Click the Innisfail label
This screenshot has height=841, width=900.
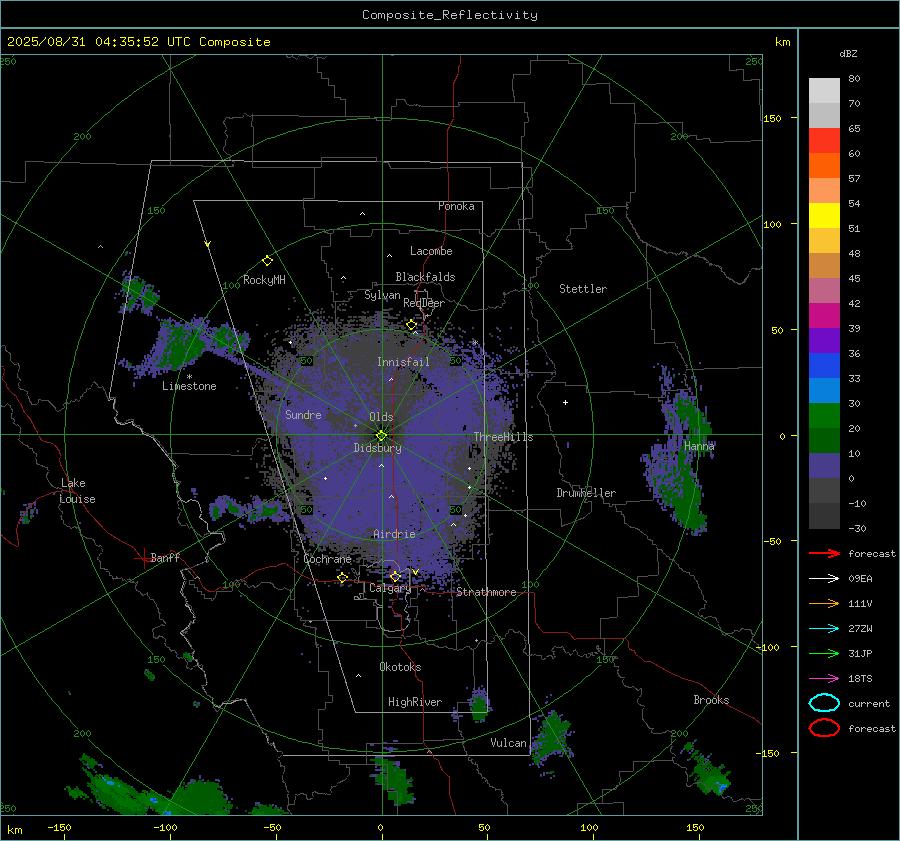pos(403,362)
